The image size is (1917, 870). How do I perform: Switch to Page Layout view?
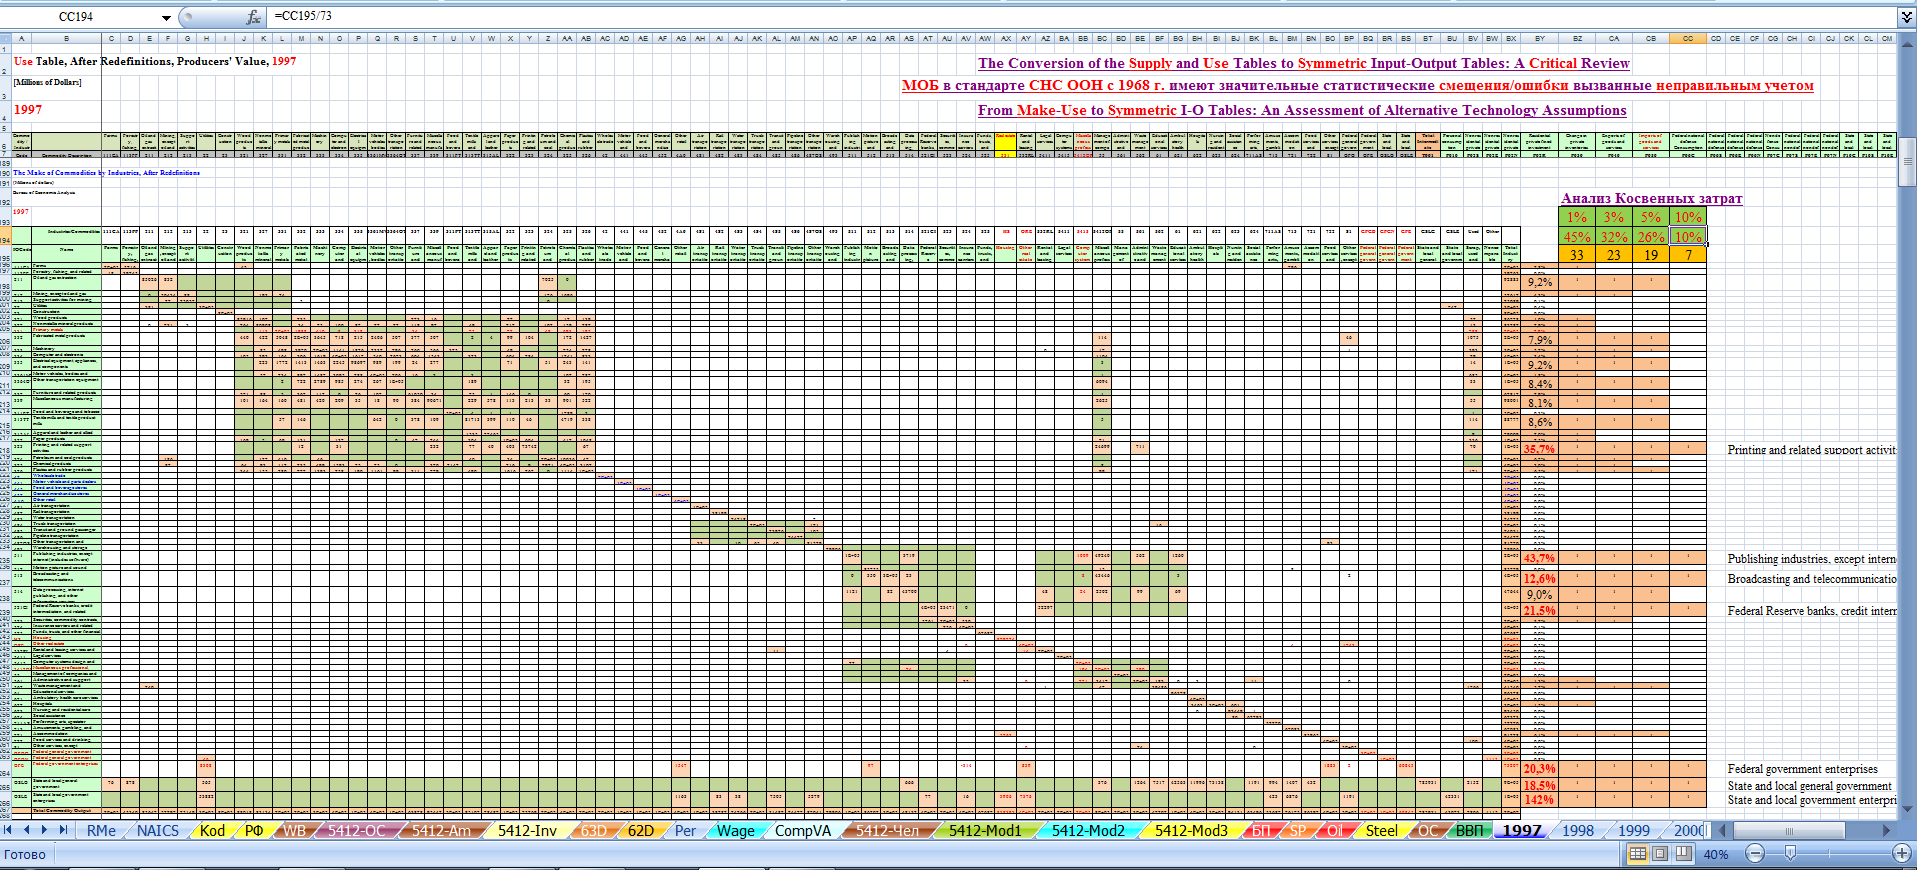(1660, 854)
